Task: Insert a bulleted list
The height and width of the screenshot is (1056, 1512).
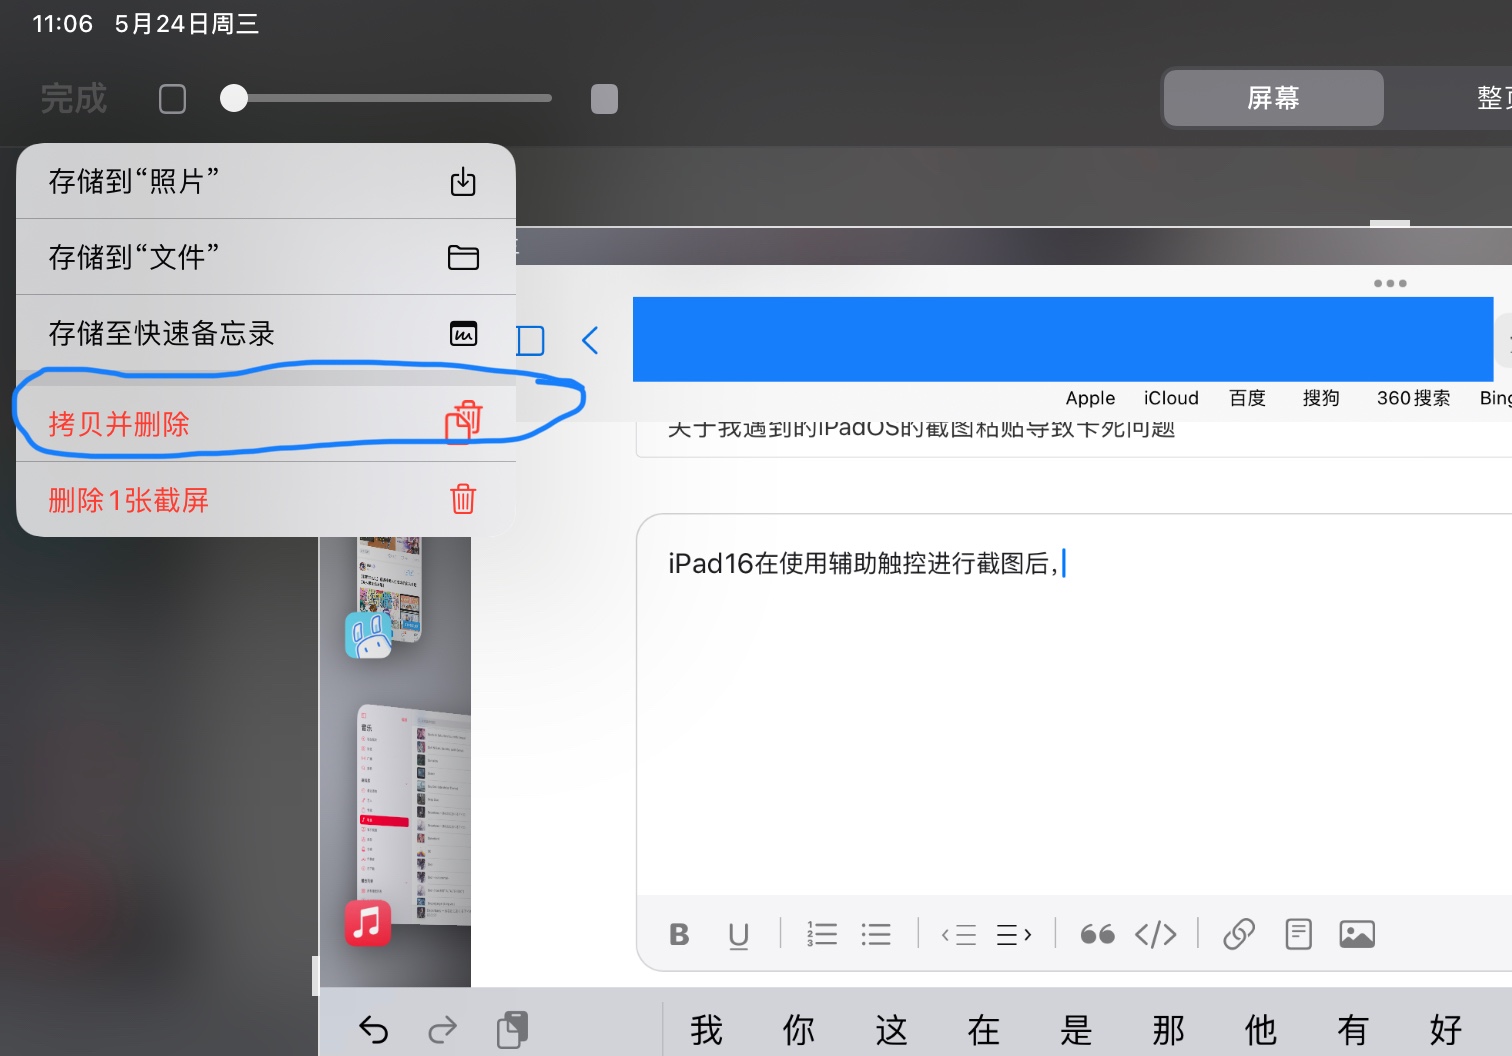Action: coord(876,934)
